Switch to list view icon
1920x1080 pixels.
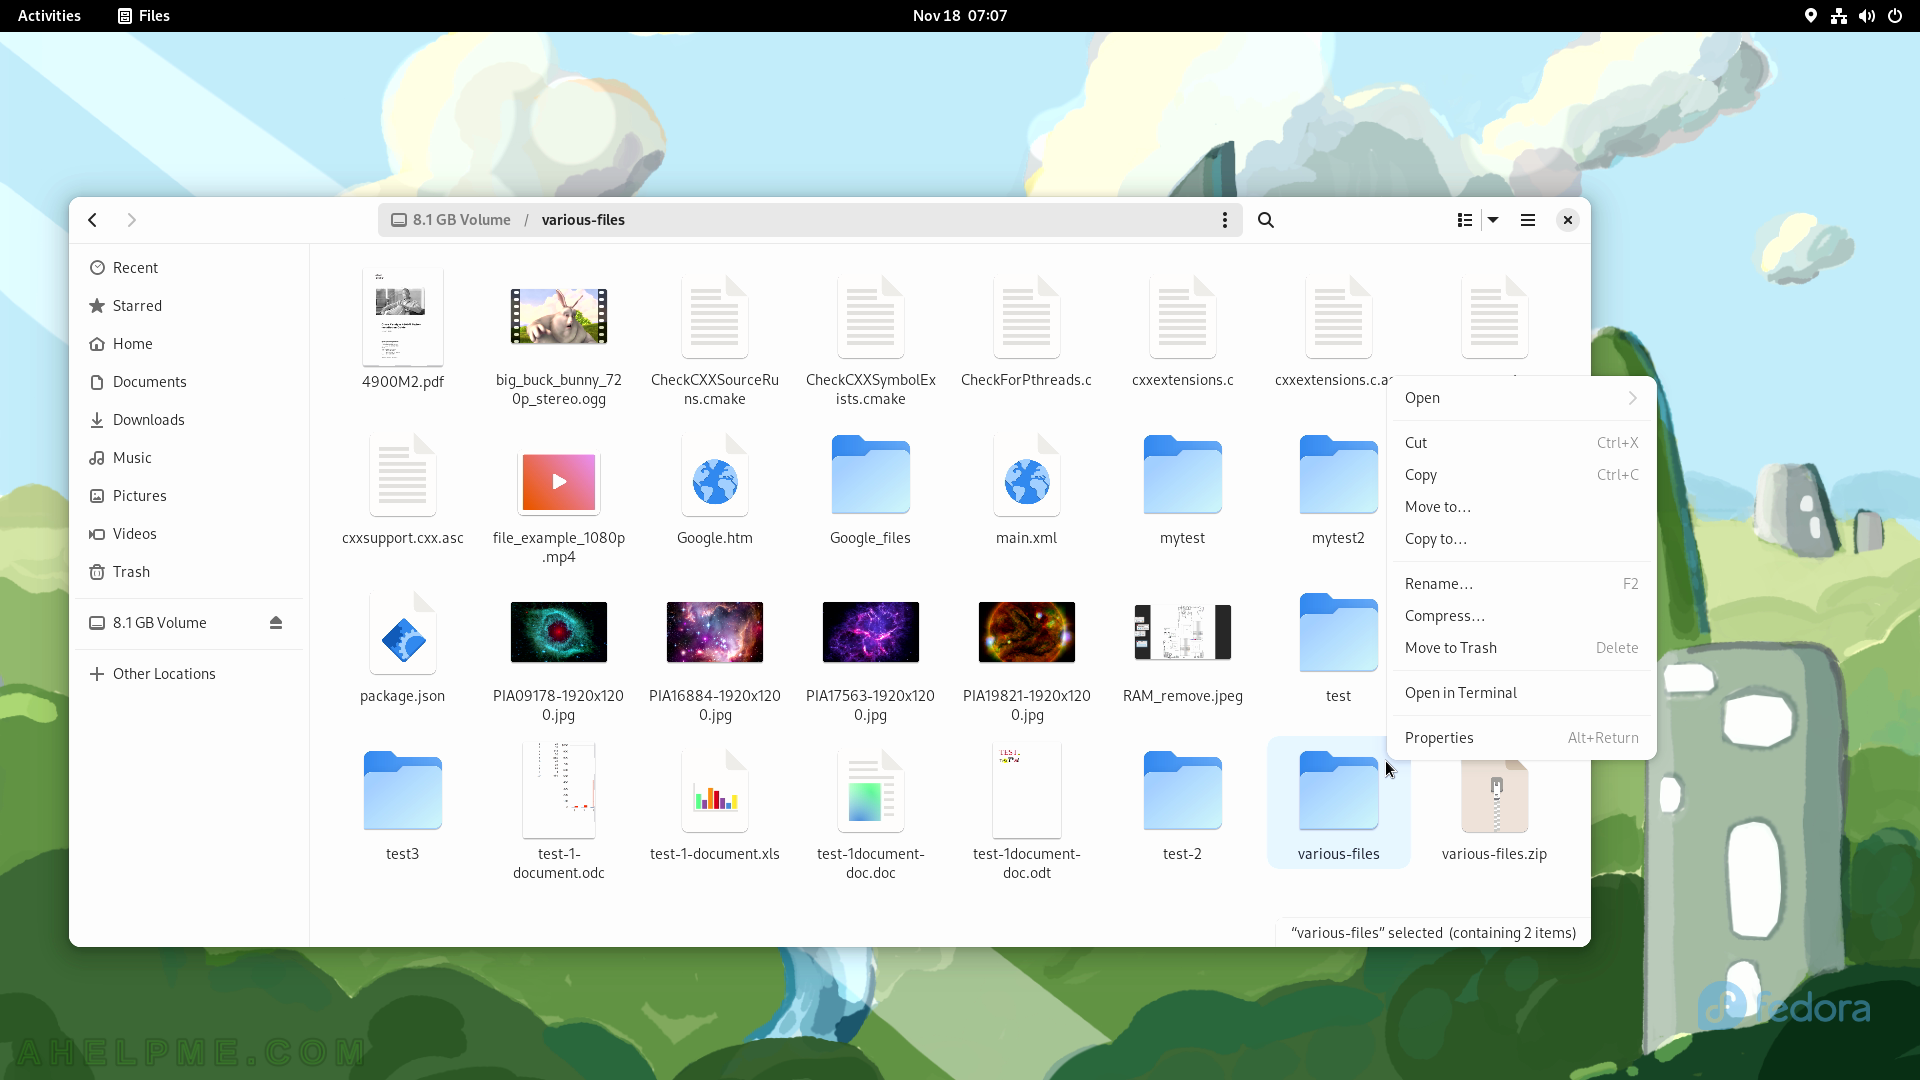click(1465, 220)
